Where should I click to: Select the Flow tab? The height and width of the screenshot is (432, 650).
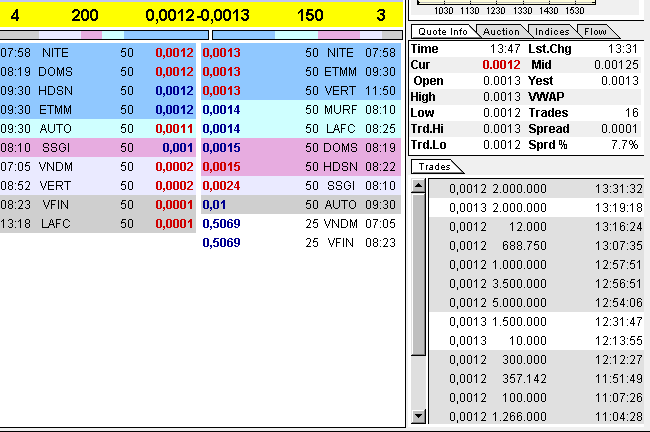pos(595,31)
